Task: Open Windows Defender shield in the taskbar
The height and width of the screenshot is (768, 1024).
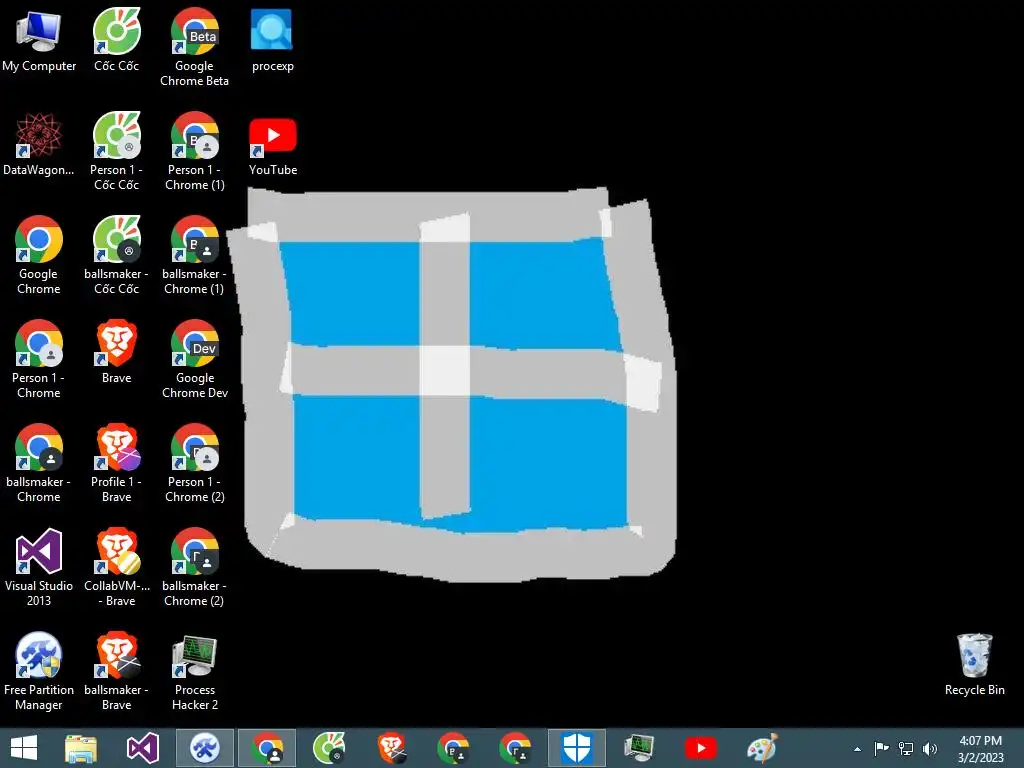Action: click(x=577, y=748)
